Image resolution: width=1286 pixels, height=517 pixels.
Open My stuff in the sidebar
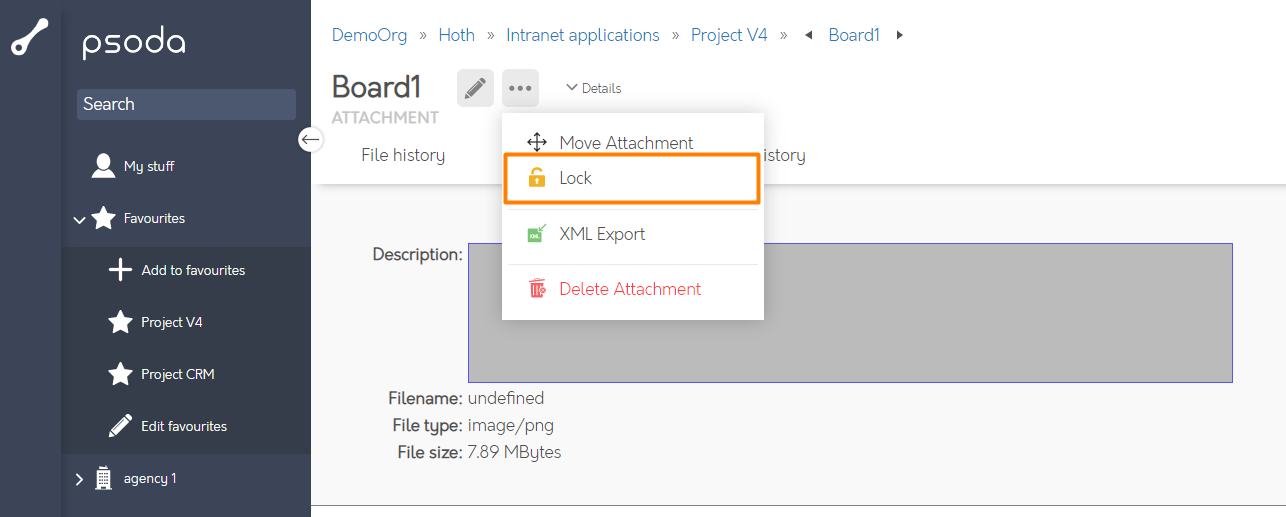(x=148, y=167)
